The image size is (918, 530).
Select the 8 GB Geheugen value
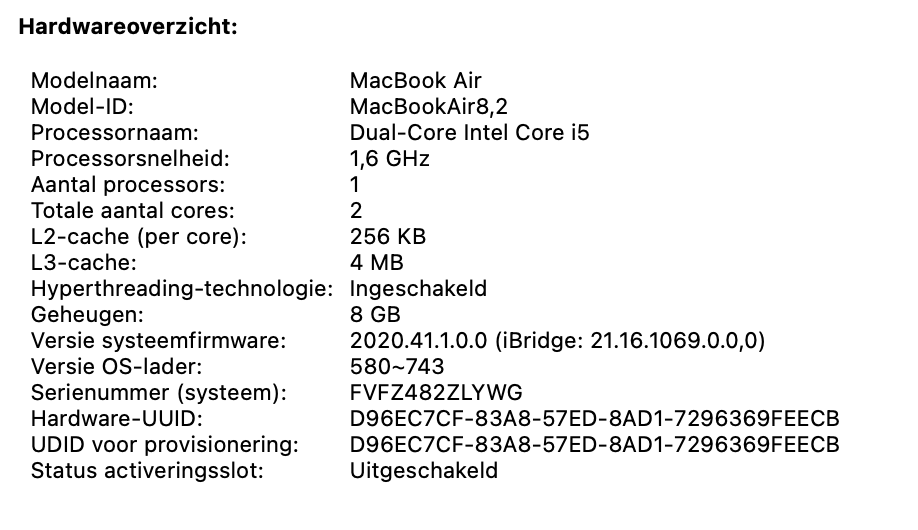click(x=375, y=314)
